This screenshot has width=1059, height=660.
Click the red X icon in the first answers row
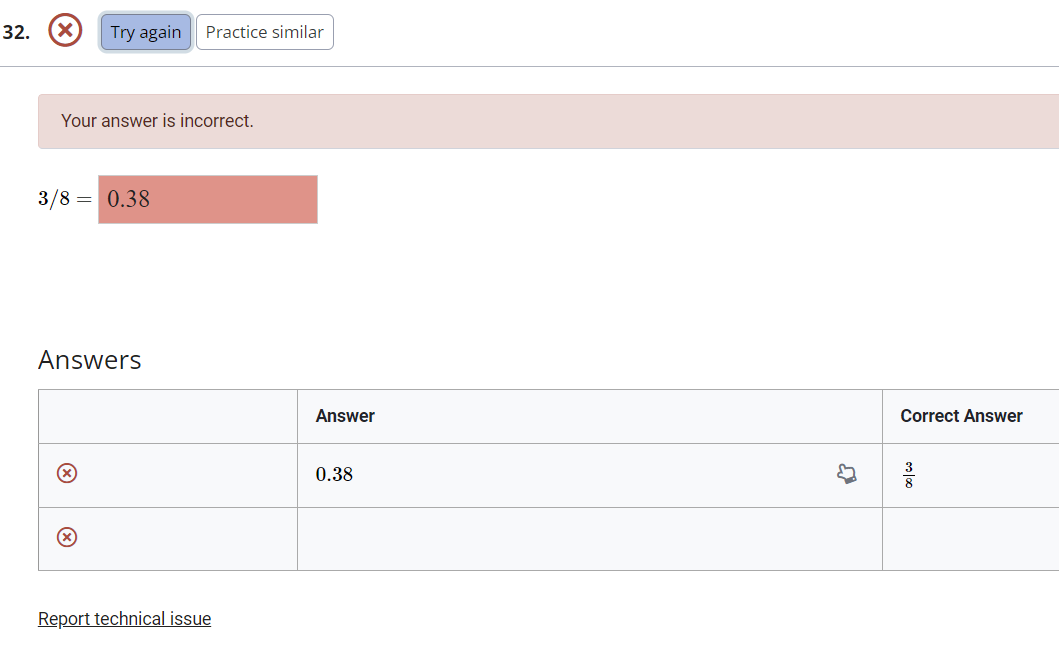67,474
